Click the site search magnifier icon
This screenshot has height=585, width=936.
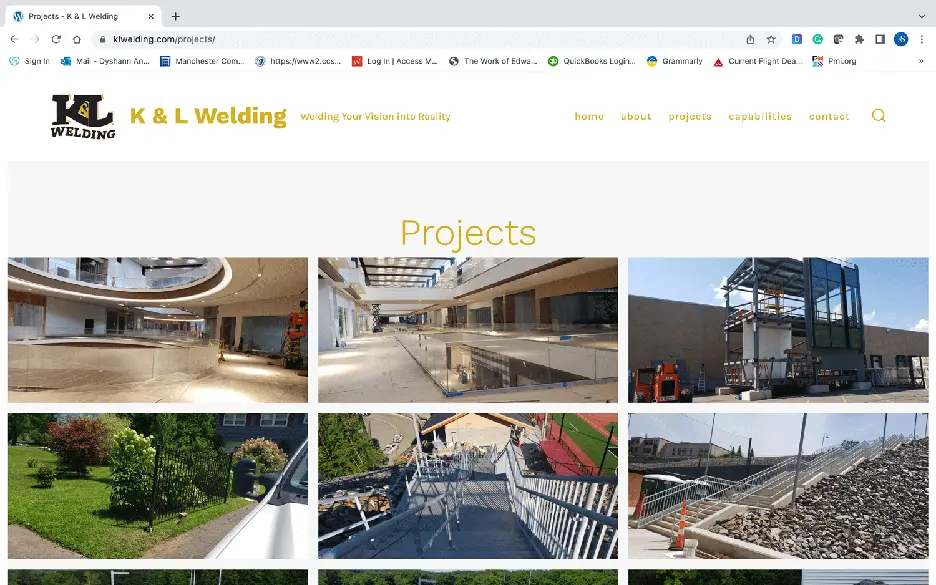878,116
